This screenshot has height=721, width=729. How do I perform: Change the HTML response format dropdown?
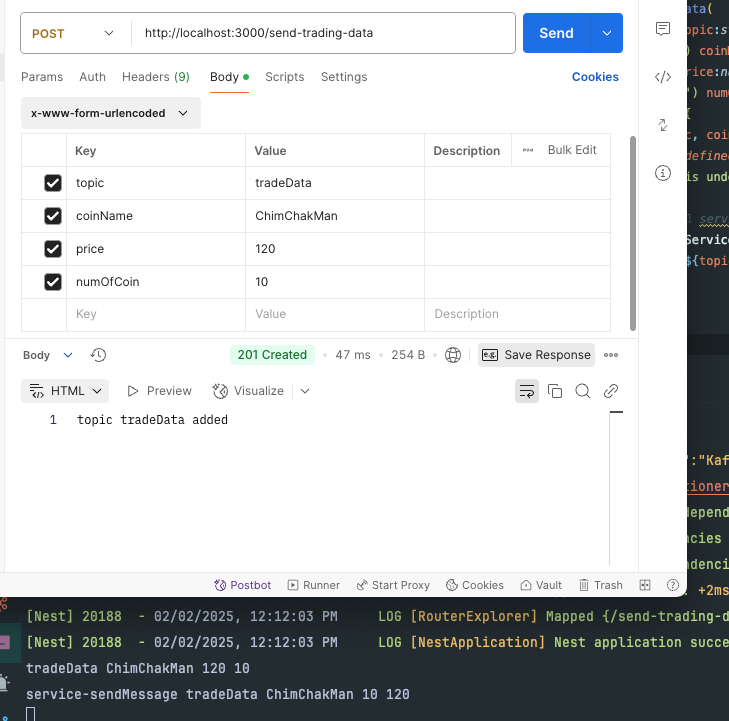pyautogui.click(x=65, y=391)
